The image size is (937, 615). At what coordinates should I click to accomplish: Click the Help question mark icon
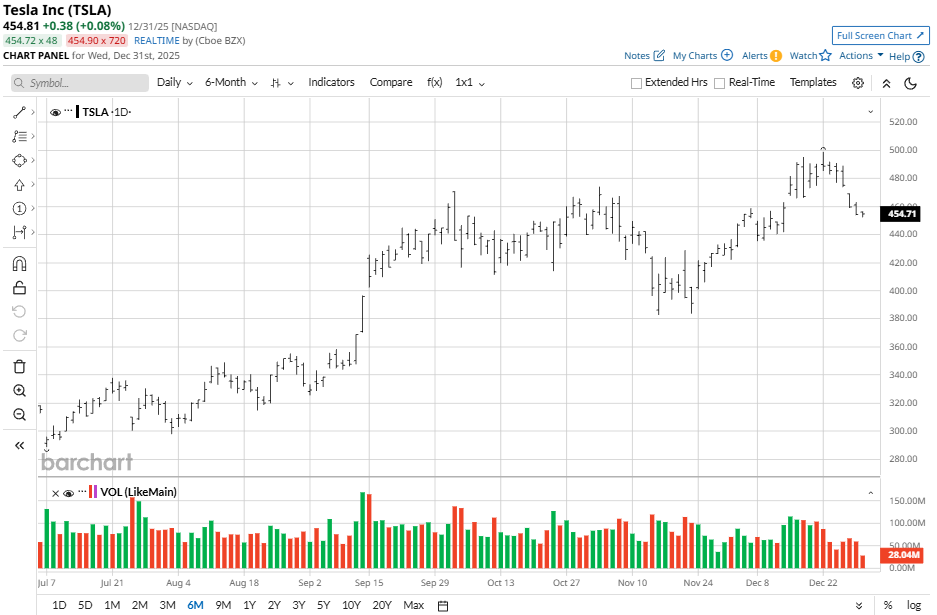coord(919,57)
